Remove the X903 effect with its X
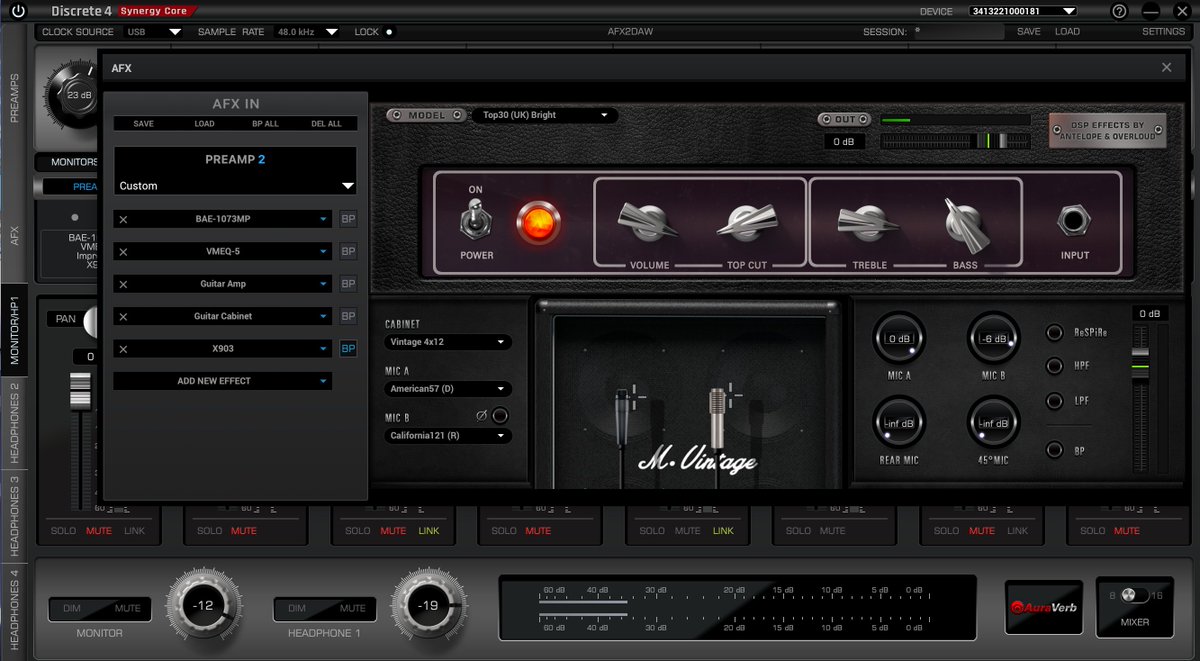Image resolution: width=1200 pixels, height=661 pixels. (x=123, y=349)
